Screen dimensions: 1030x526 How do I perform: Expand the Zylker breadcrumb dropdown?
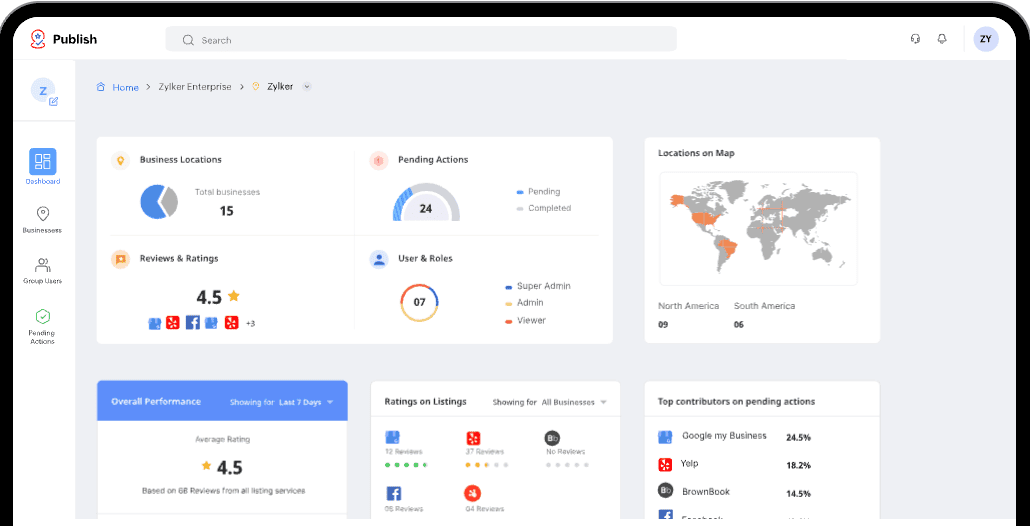point(307,87)
